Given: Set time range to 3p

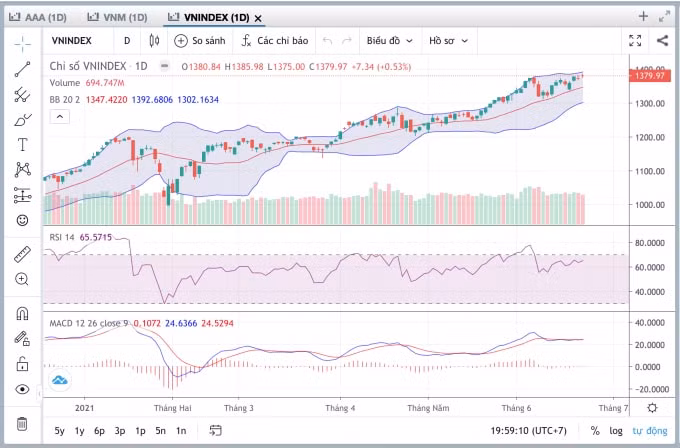Looking at the screenshot, I should (x=120, y=431).
